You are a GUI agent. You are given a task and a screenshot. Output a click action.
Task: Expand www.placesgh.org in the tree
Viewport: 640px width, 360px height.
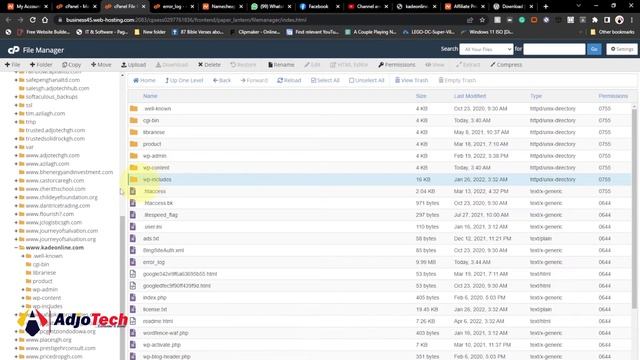(16, 340)
